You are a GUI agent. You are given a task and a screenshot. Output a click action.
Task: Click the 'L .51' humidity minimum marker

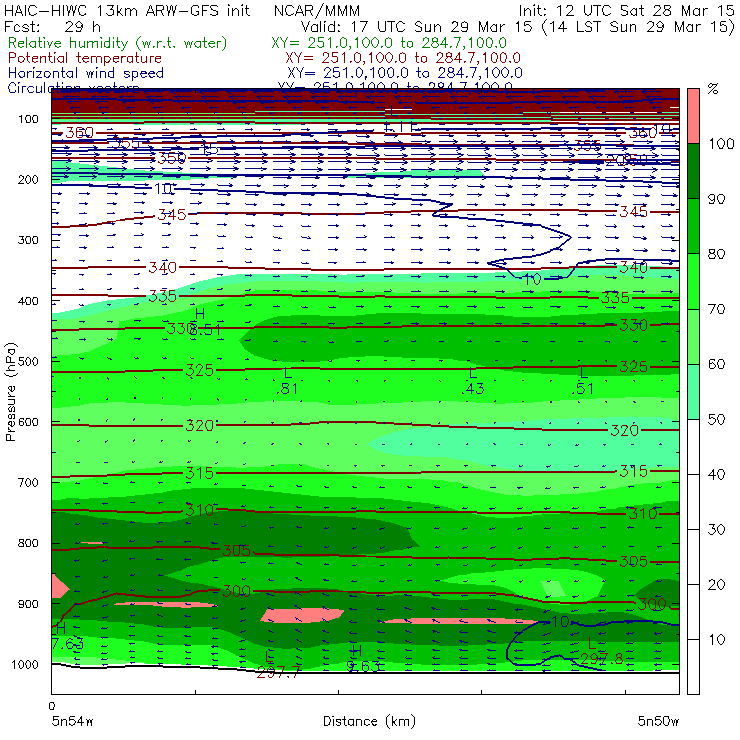point(583,381)
